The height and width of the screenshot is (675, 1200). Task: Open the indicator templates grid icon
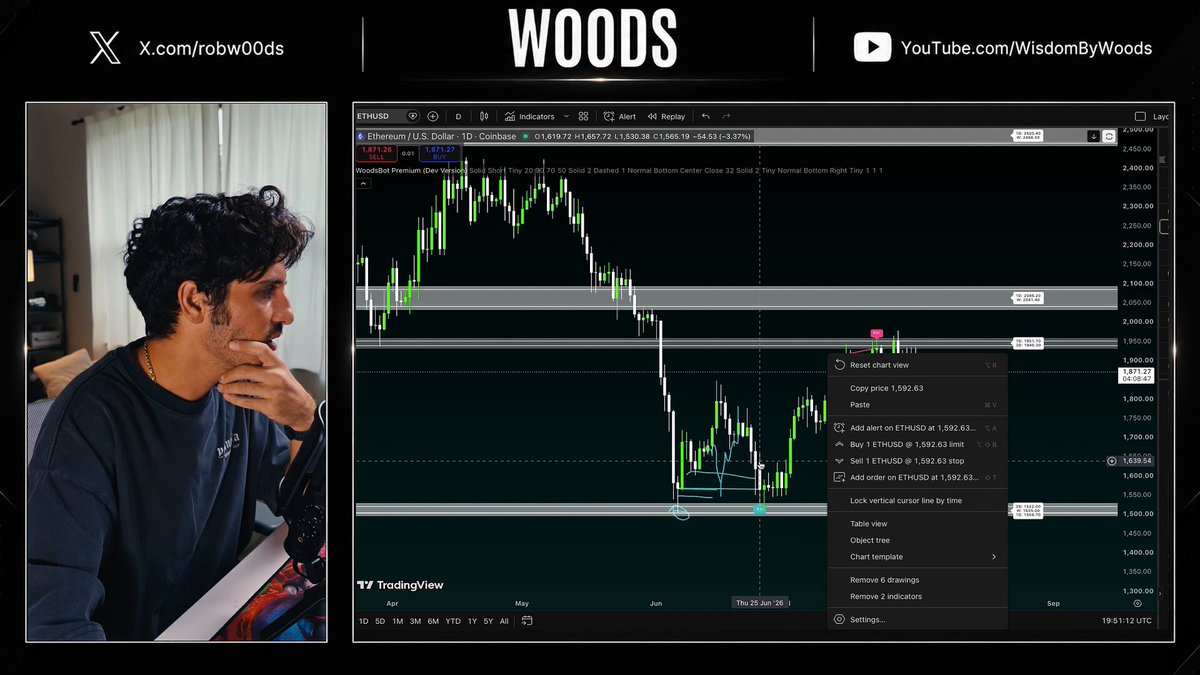pyautogui.click(x=584, y=116)
